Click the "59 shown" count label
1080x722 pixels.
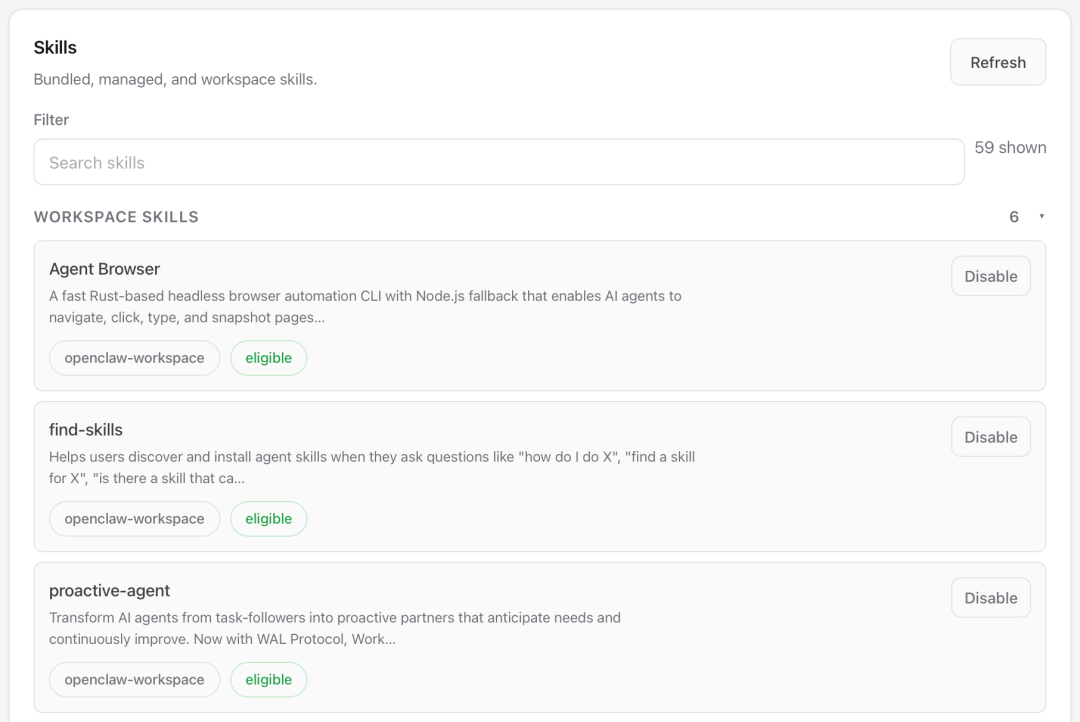coord(1010,148)
